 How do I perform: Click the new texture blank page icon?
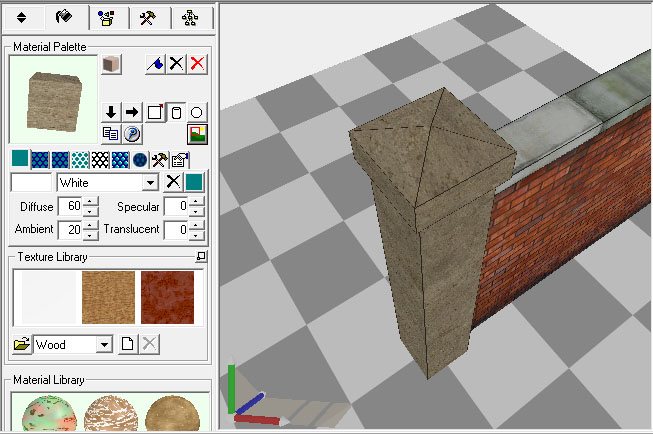[128, 345]
